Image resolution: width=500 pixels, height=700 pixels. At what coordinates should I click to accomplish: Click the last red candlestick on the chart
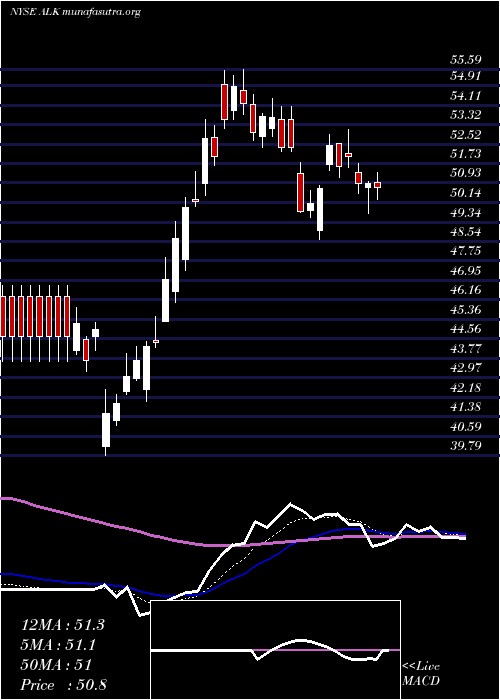point(377,185)
